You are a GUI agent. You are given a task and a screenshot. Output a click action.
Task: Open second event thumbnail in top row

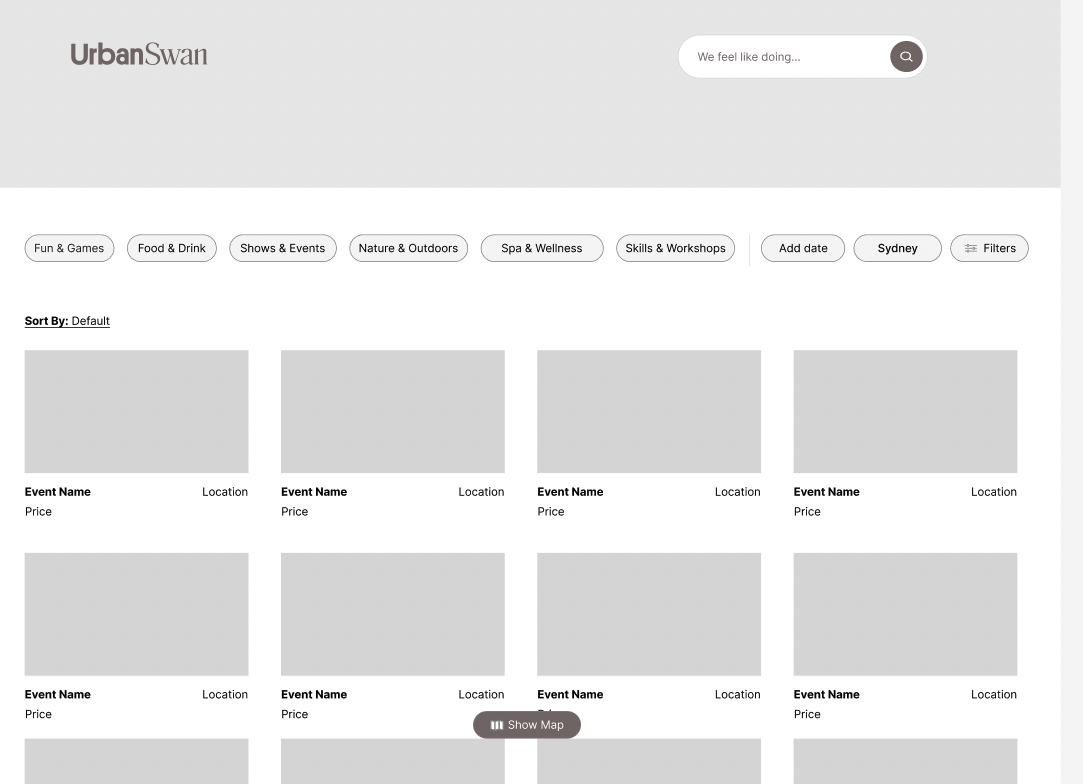click(x=393, y=412)
